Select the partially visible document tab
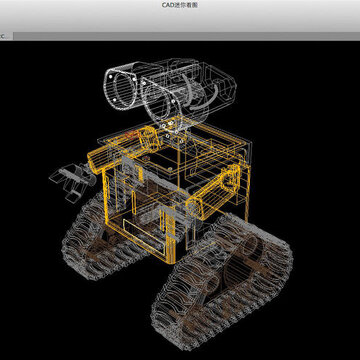The image size is (360, 360). coord(6,36)
